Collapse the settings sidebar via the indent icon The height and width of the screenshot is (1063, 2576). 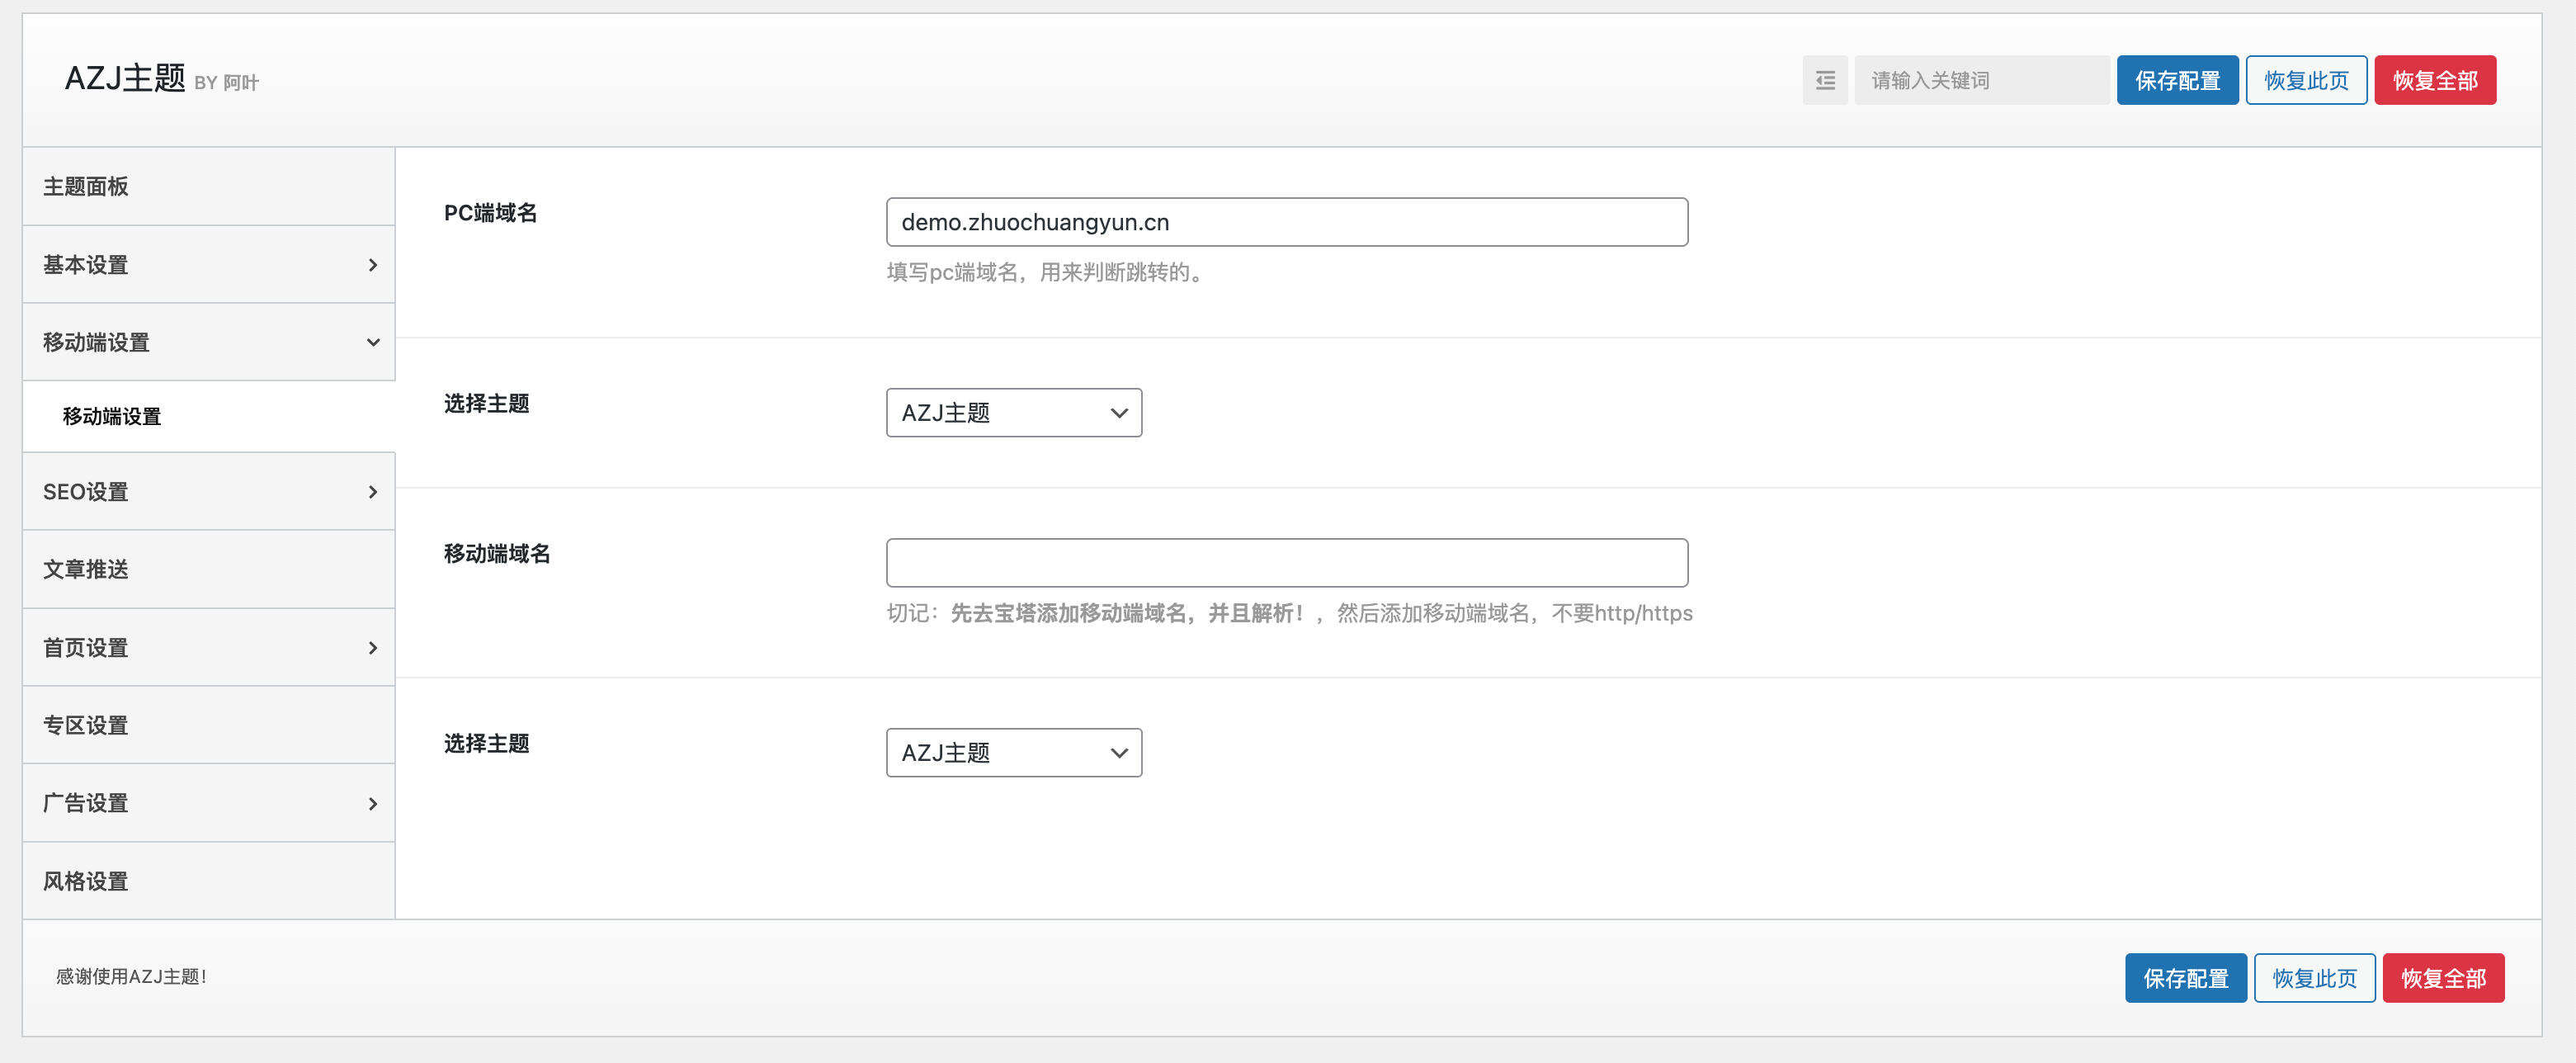(1824, 79)
